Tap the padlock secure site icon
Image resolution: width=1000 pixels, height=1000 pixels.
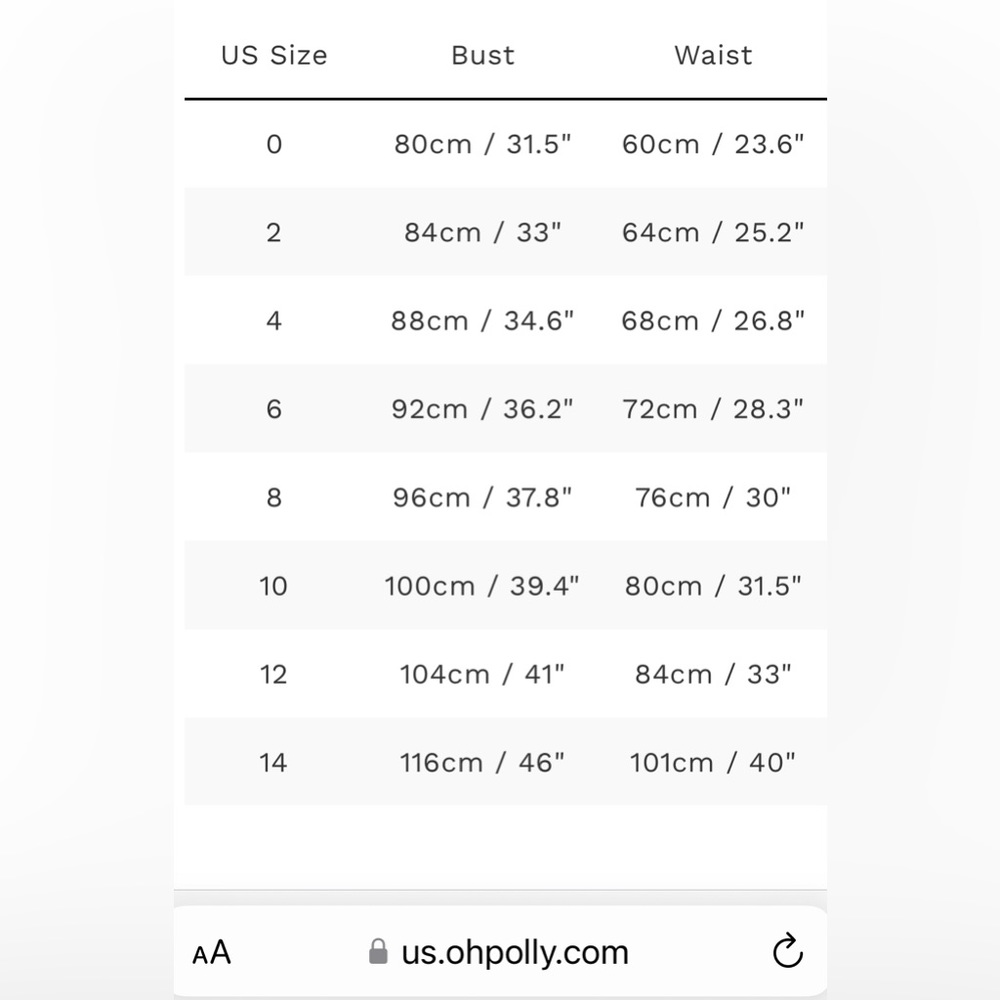coord(378,952)
